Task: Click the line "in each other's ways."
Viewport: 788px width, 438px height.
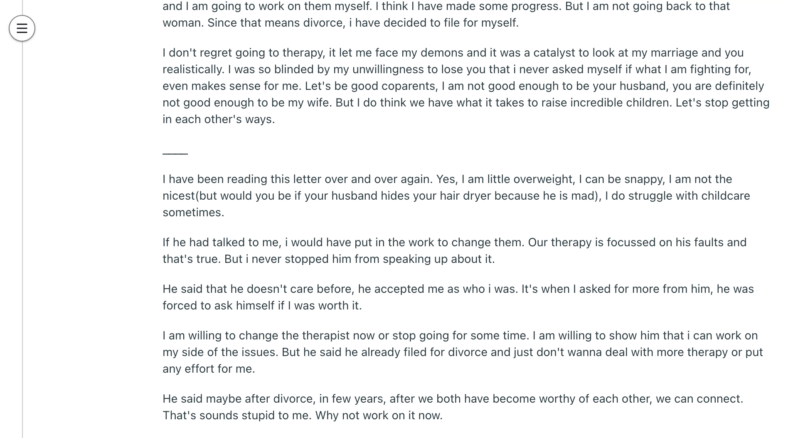Action: coord(219,120)
